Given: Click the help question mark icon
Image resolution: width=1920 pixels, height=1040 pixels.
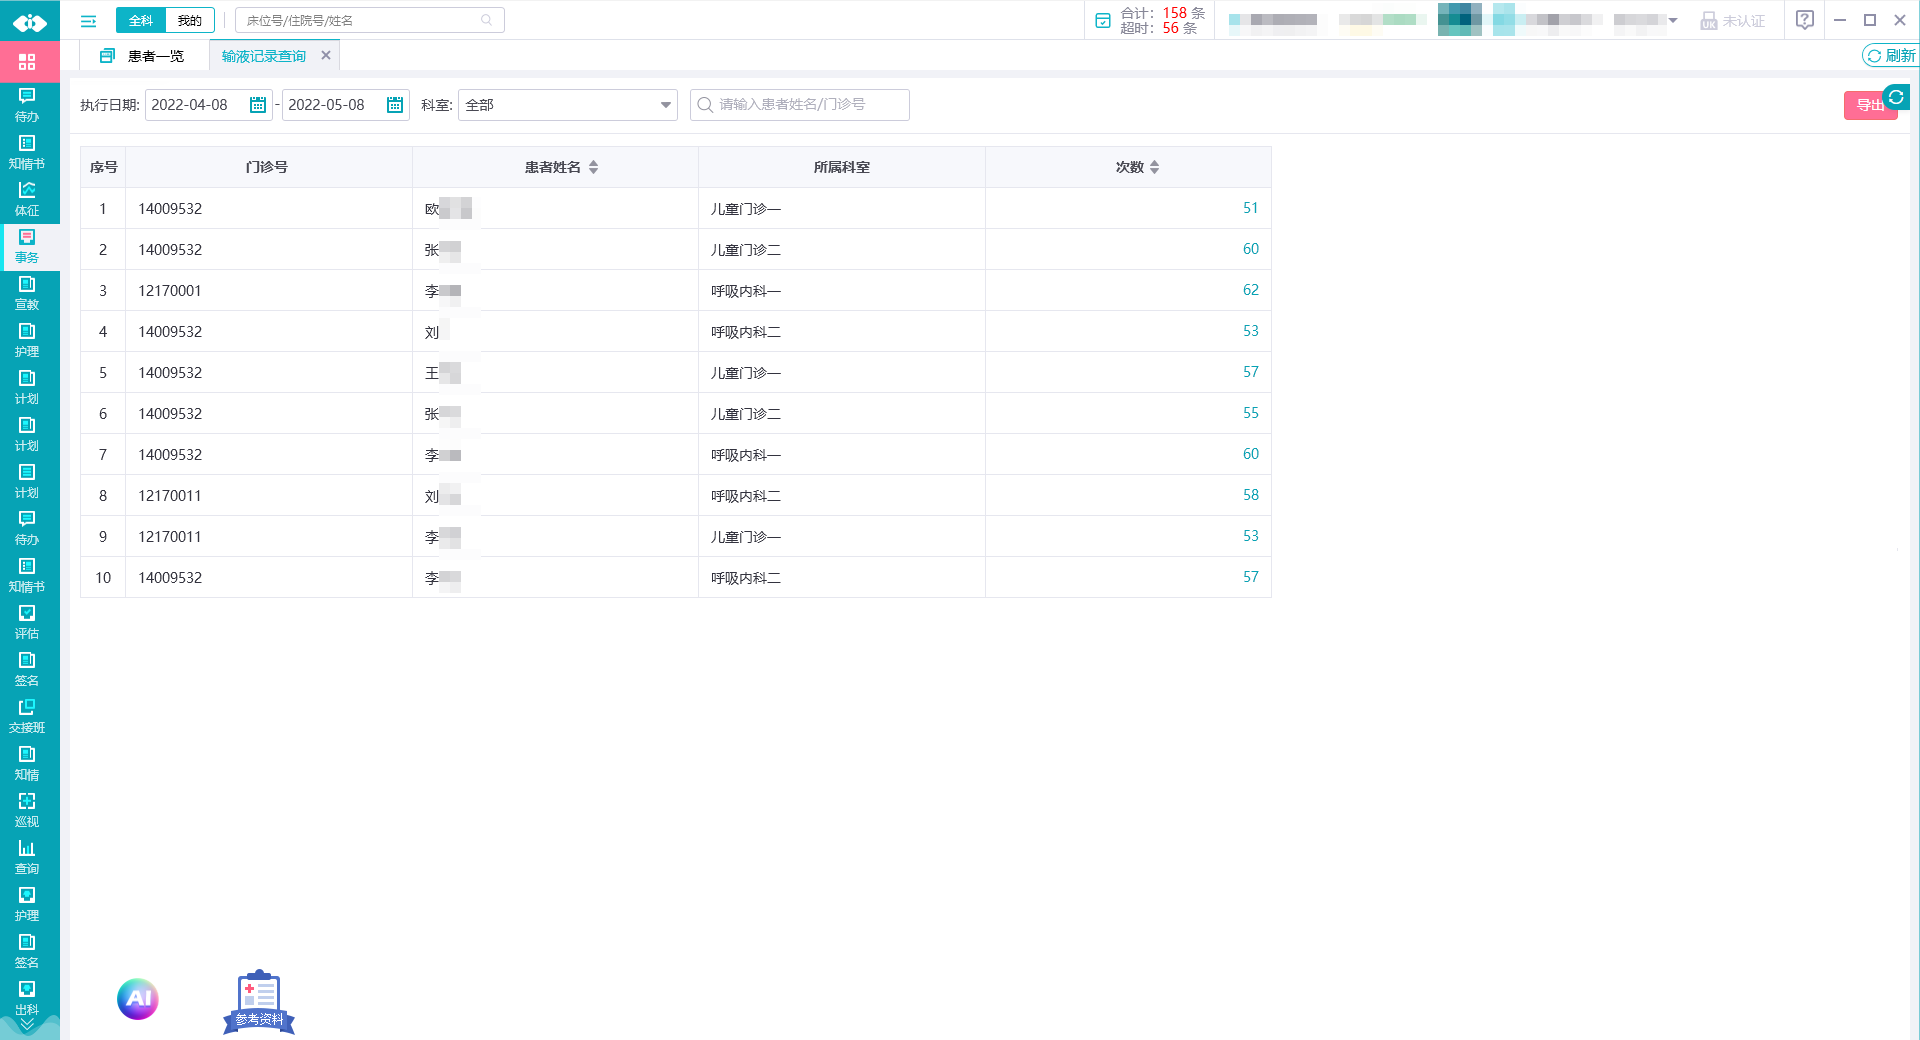Looking at the screenshot, I should tap(1804, 20).
